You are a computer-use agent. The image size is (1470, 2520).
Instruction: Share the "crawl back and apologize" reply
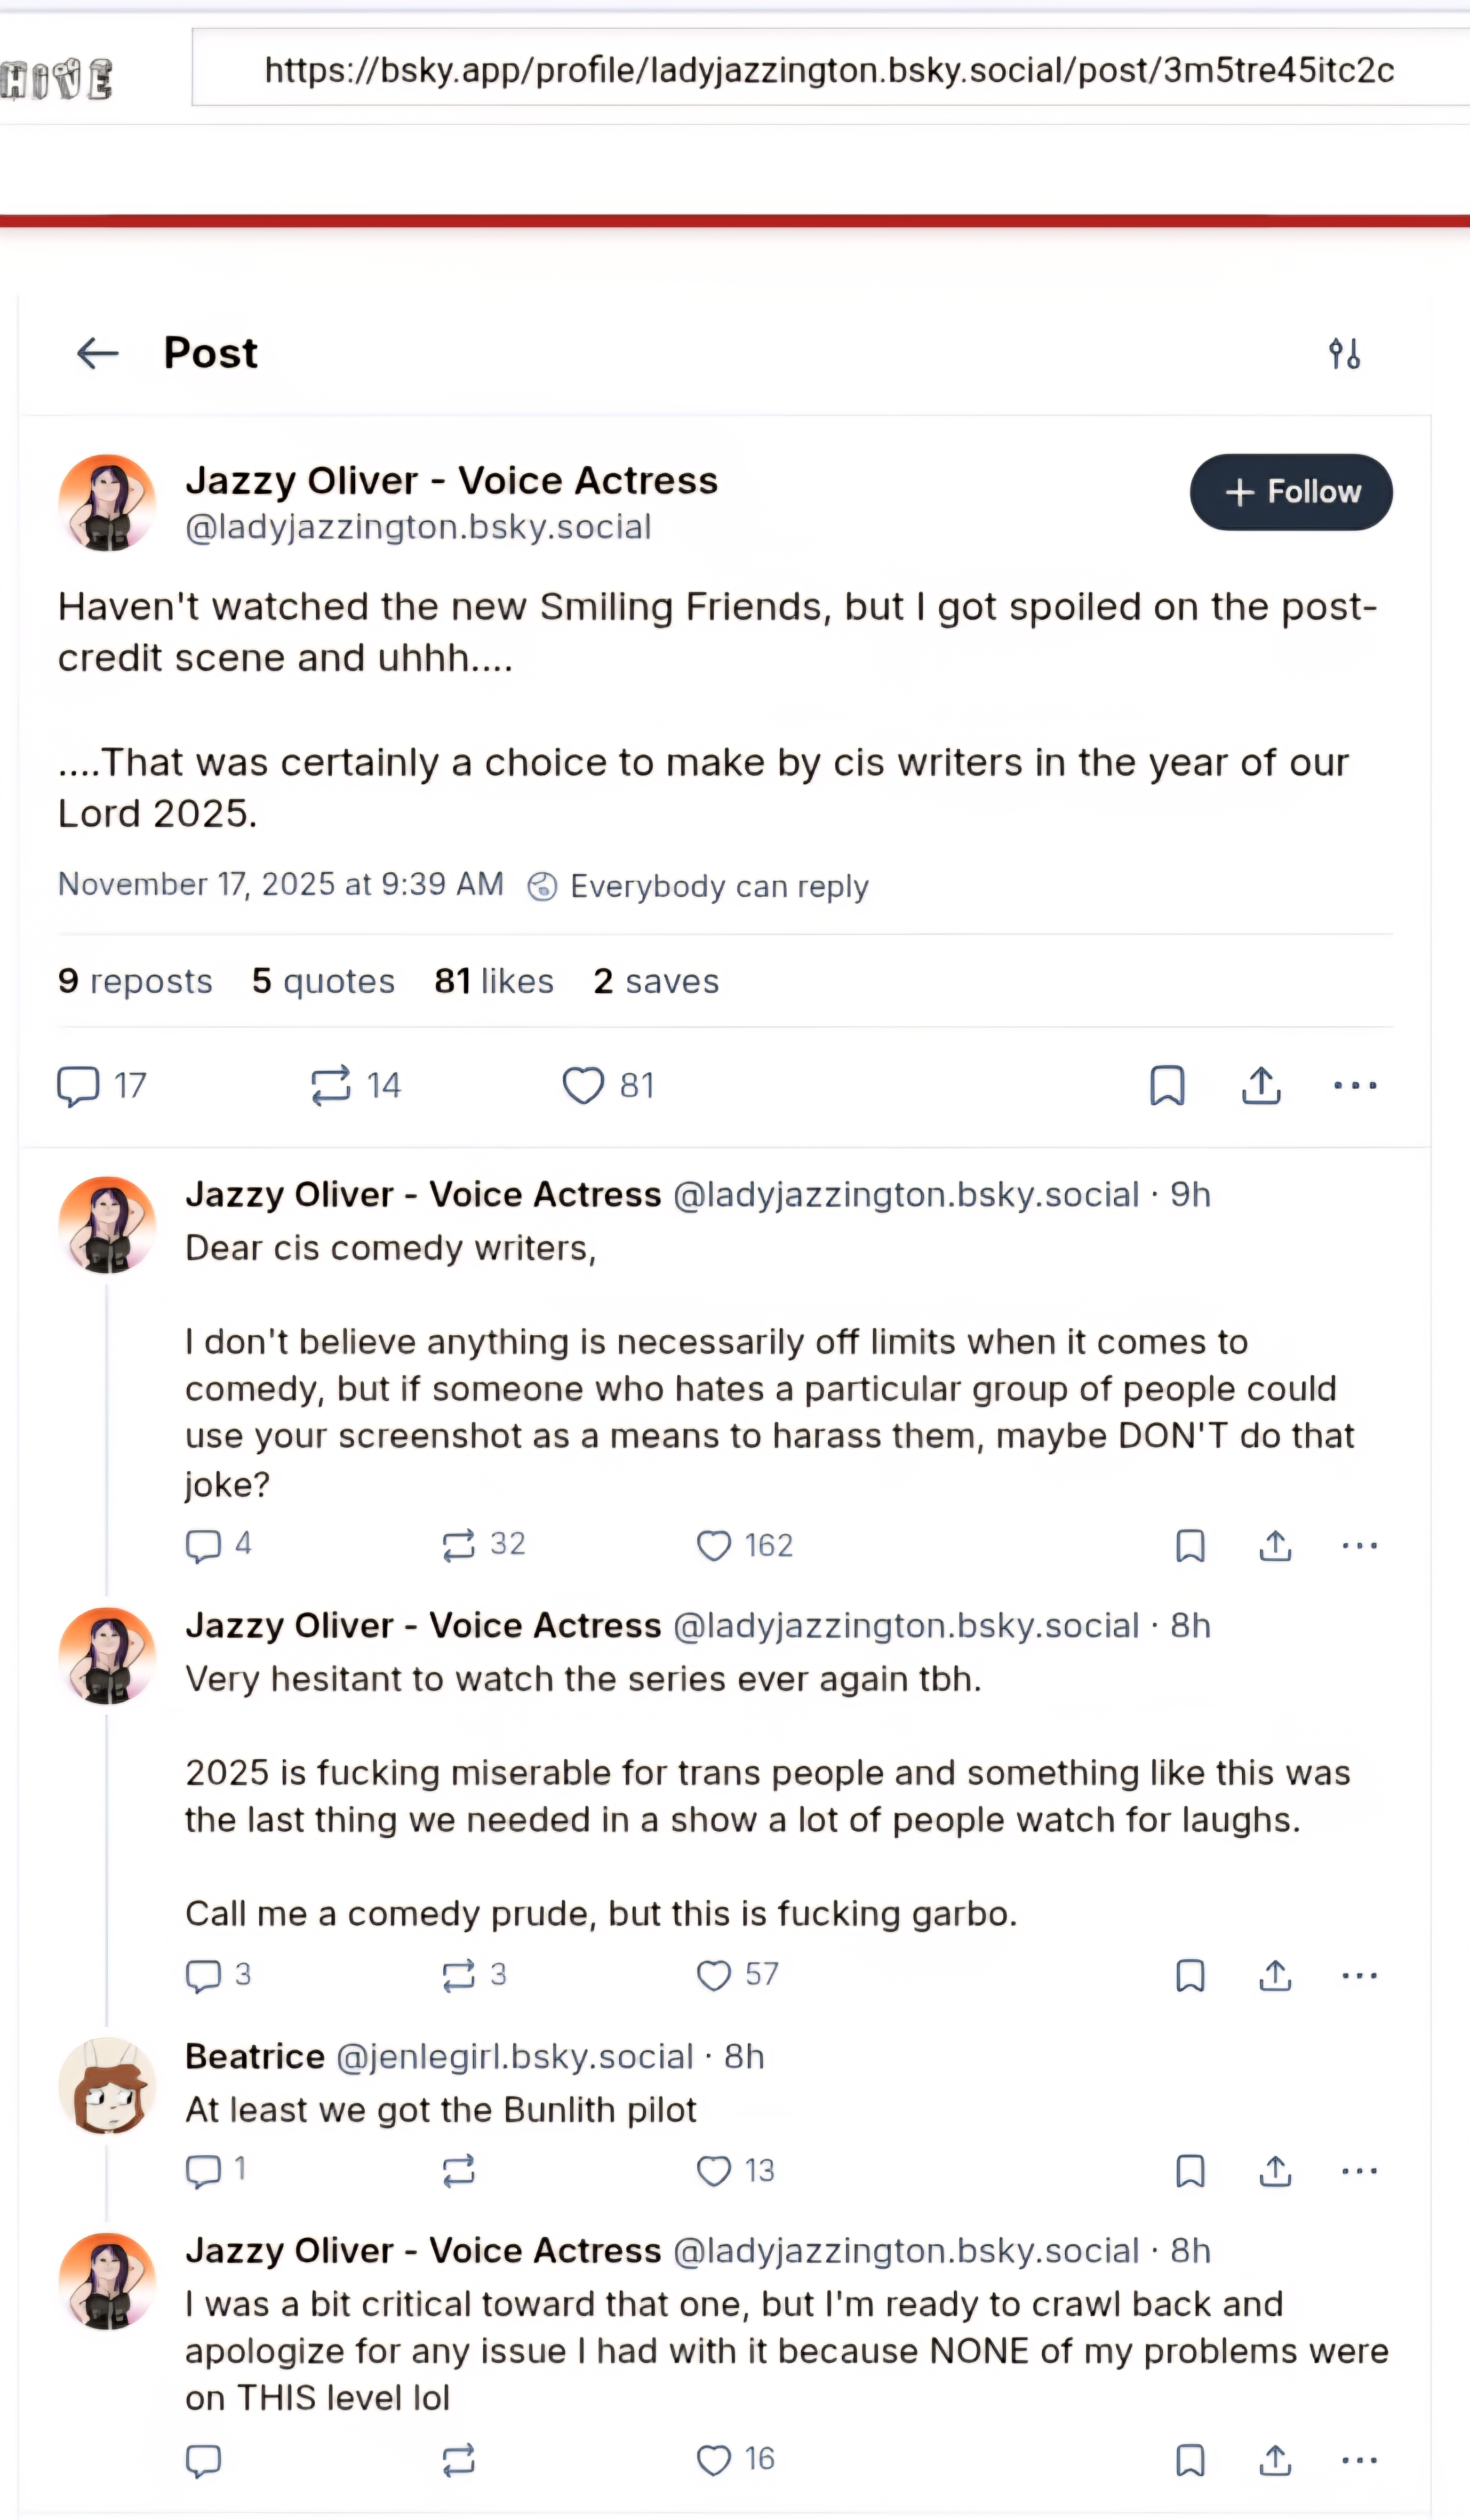(1275, 2460)
